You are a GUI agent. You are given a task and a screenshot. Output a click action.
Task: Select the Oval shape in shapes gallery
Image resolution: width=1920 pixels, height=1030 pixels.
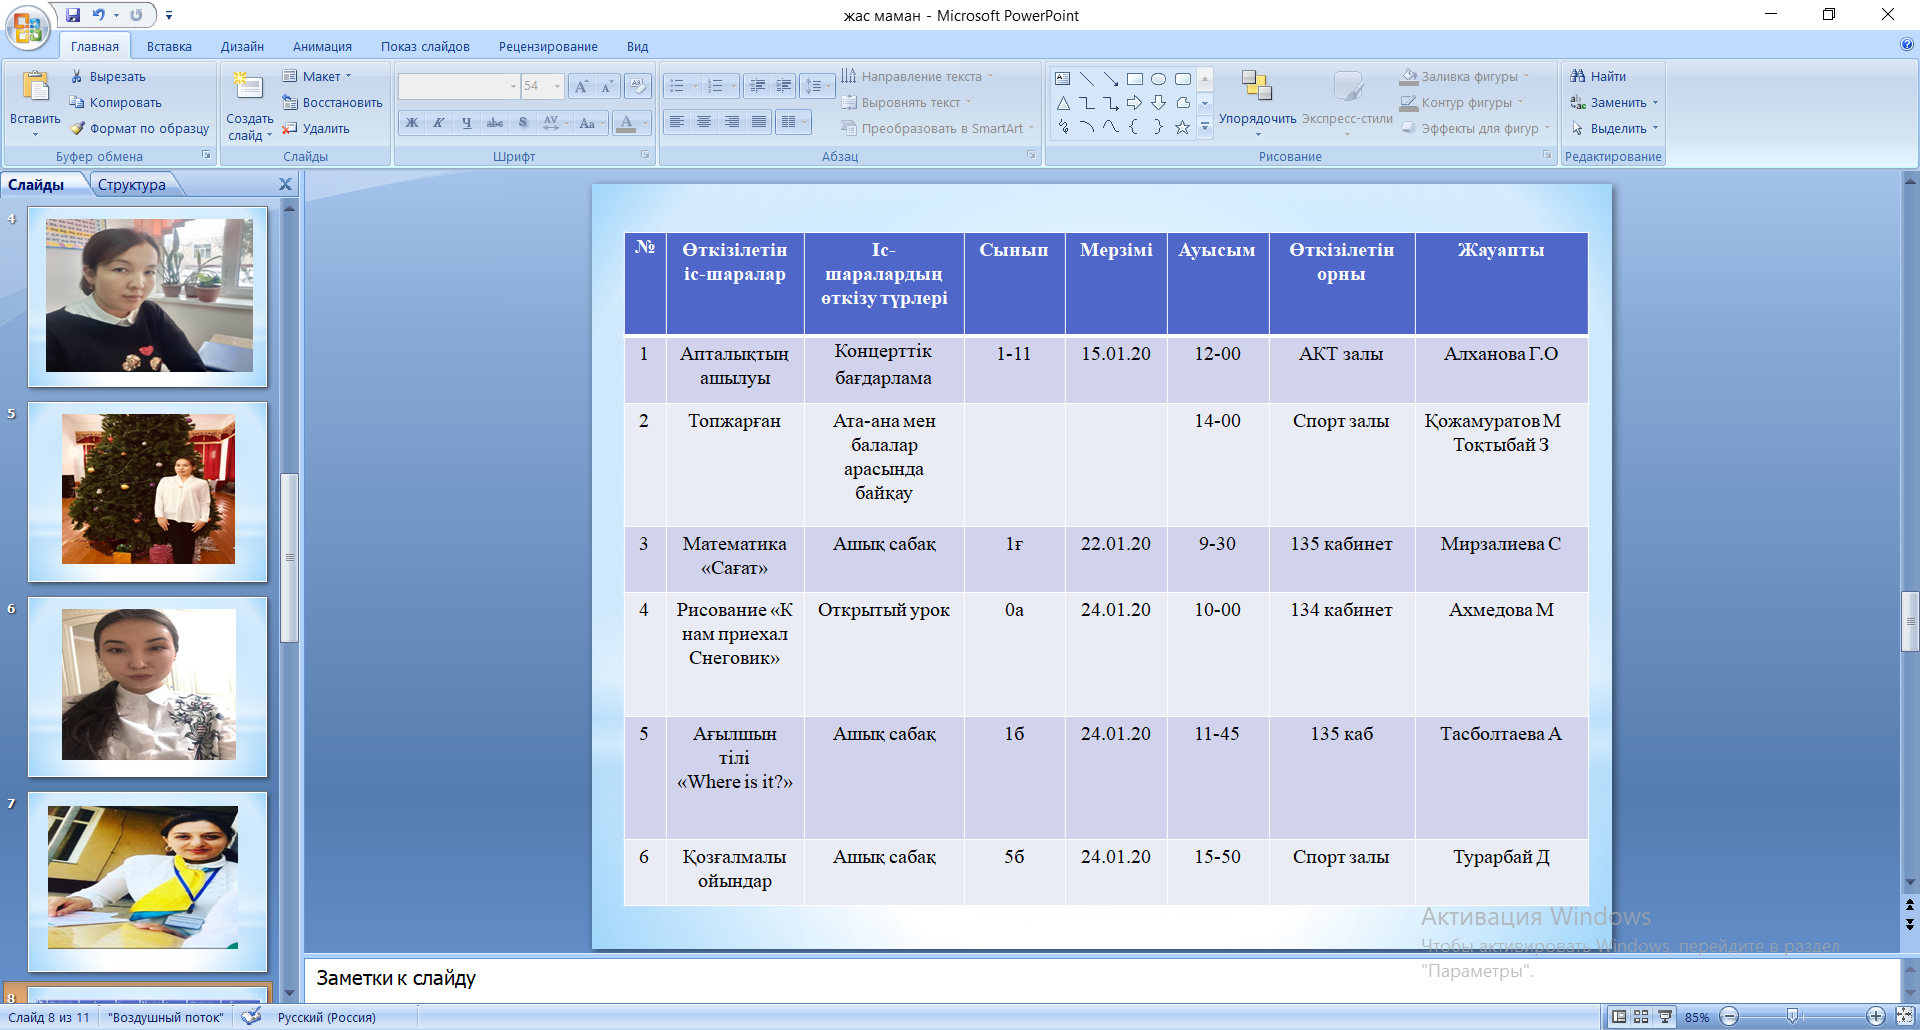1159,78
